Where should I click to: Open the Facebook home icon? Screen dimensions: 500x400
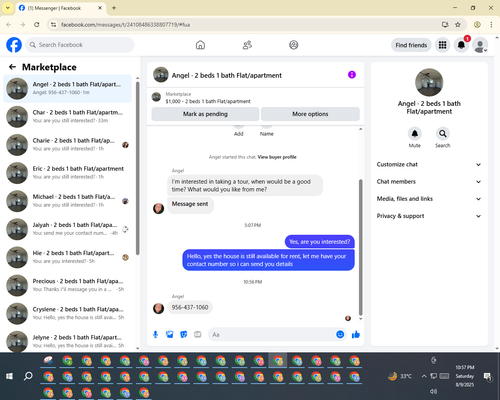point(200,45)
